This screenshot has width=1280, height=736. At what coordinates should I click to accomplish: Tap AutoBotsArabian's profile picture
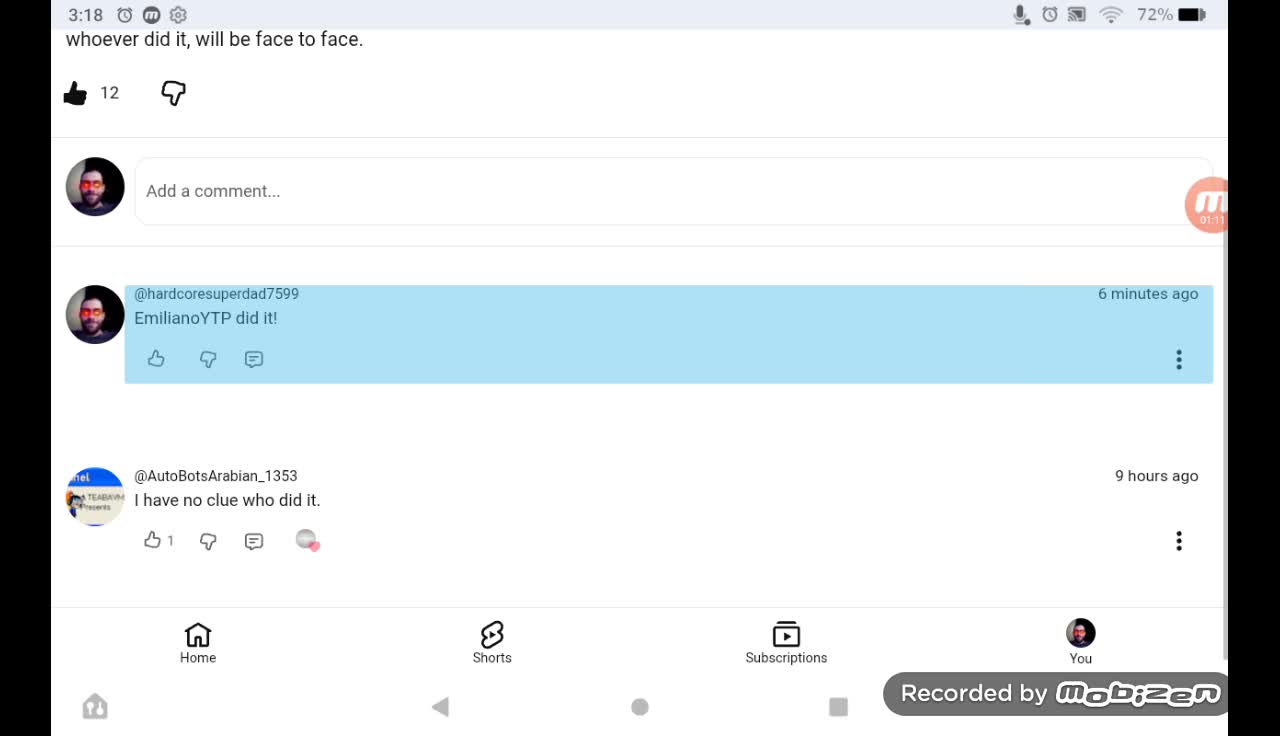coord(94,495)
